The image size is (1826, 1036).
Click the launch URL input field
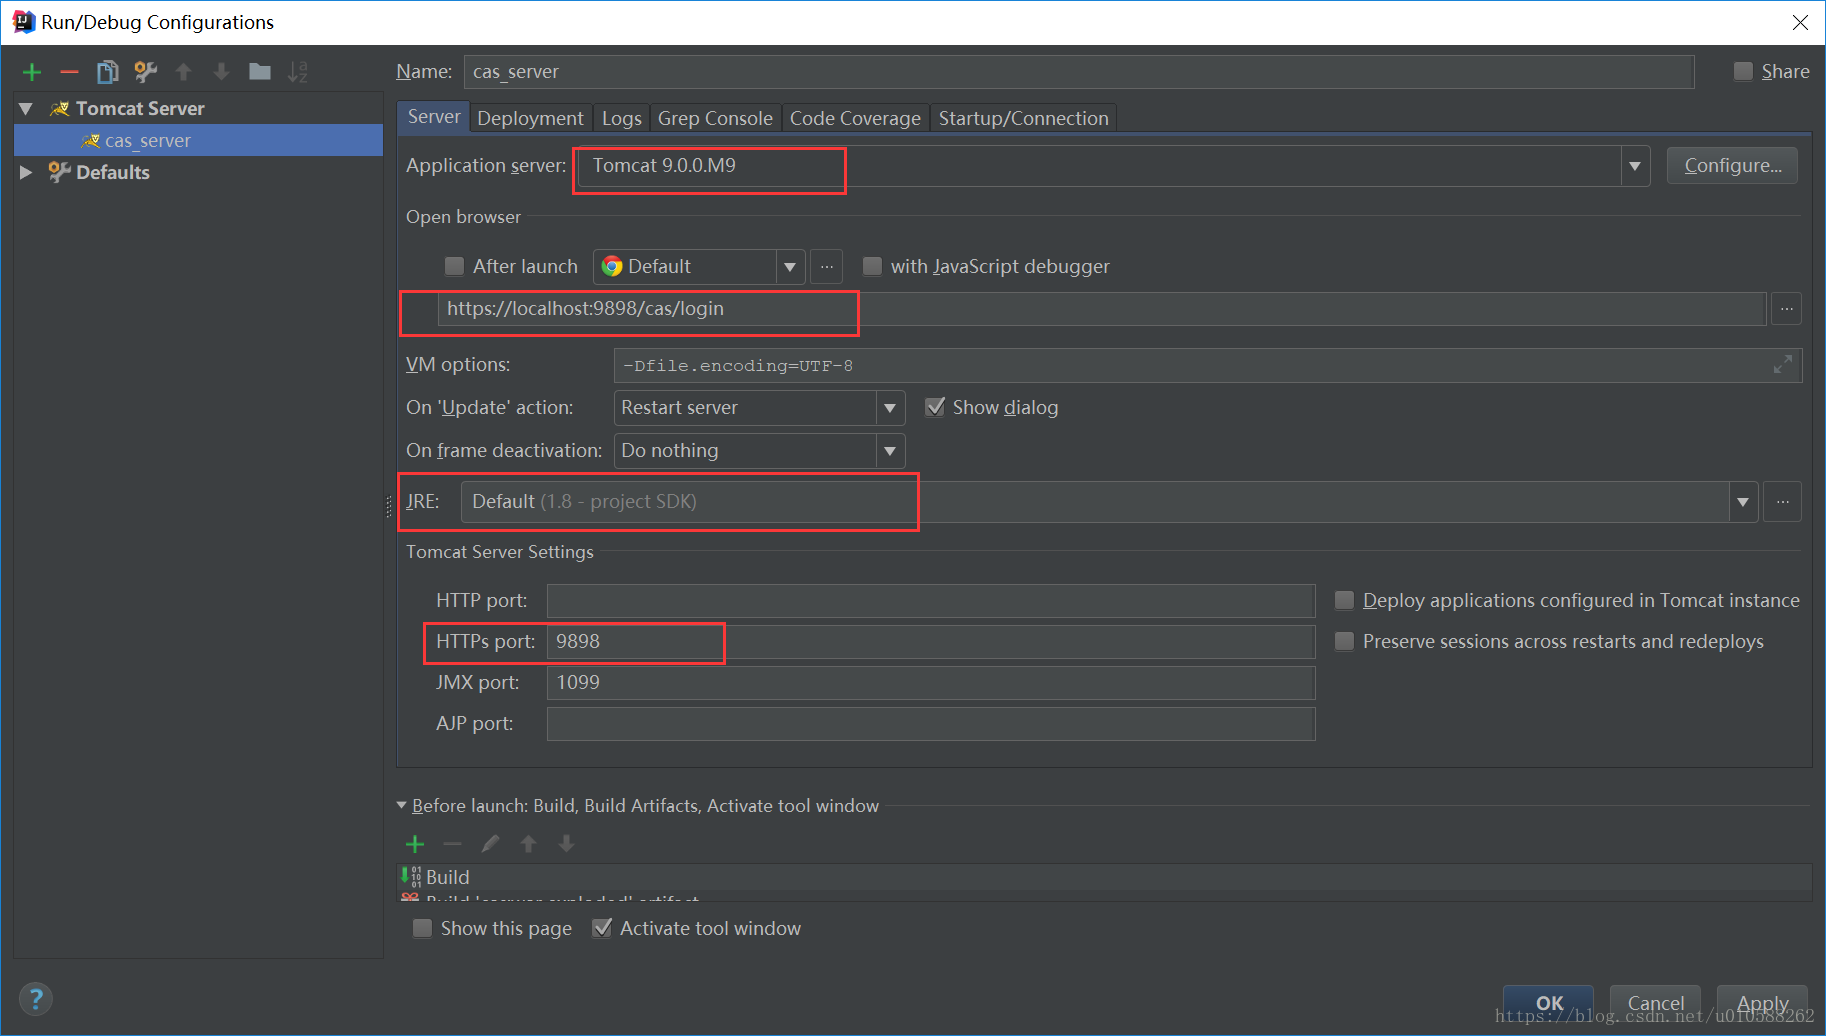[x=1102, y=309]
